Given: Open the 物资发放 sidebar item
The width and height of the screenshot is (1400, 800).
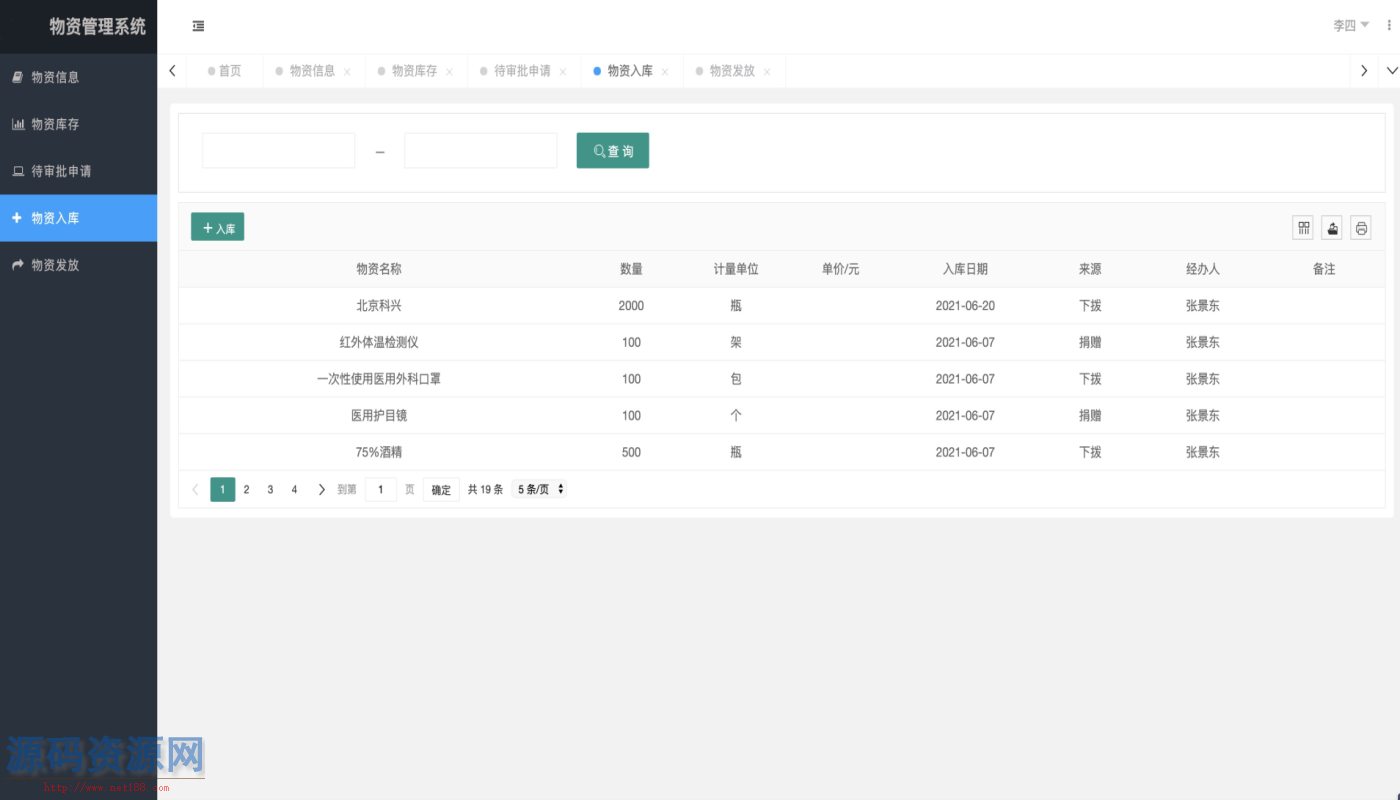Looking at the screenshot, I should (x=78, y=265).
